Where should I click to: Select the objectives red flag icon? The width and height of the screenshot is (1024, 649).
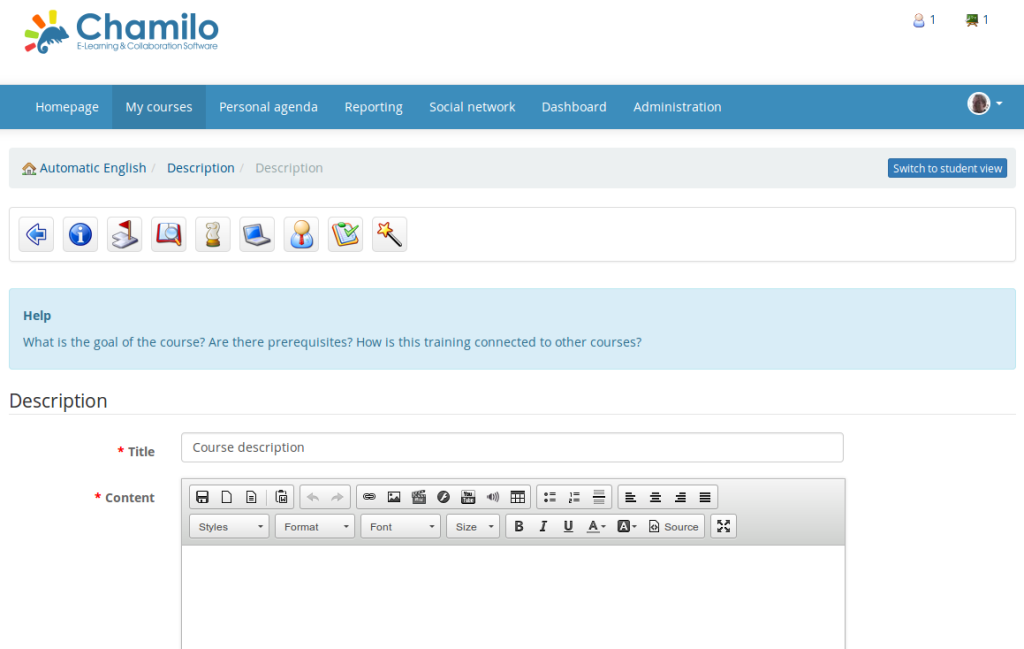[x=124, y=234]
